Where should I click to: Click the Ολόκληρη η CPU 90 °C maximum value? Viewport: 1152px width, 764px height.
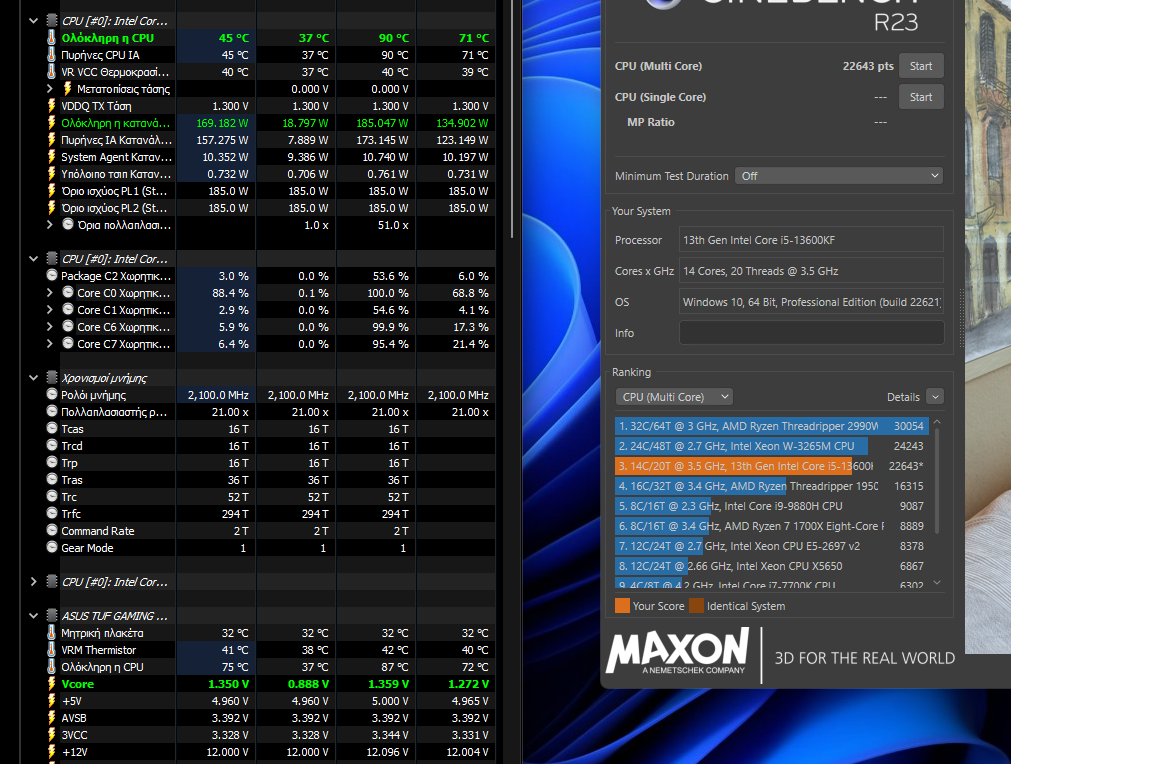[395, 37]
